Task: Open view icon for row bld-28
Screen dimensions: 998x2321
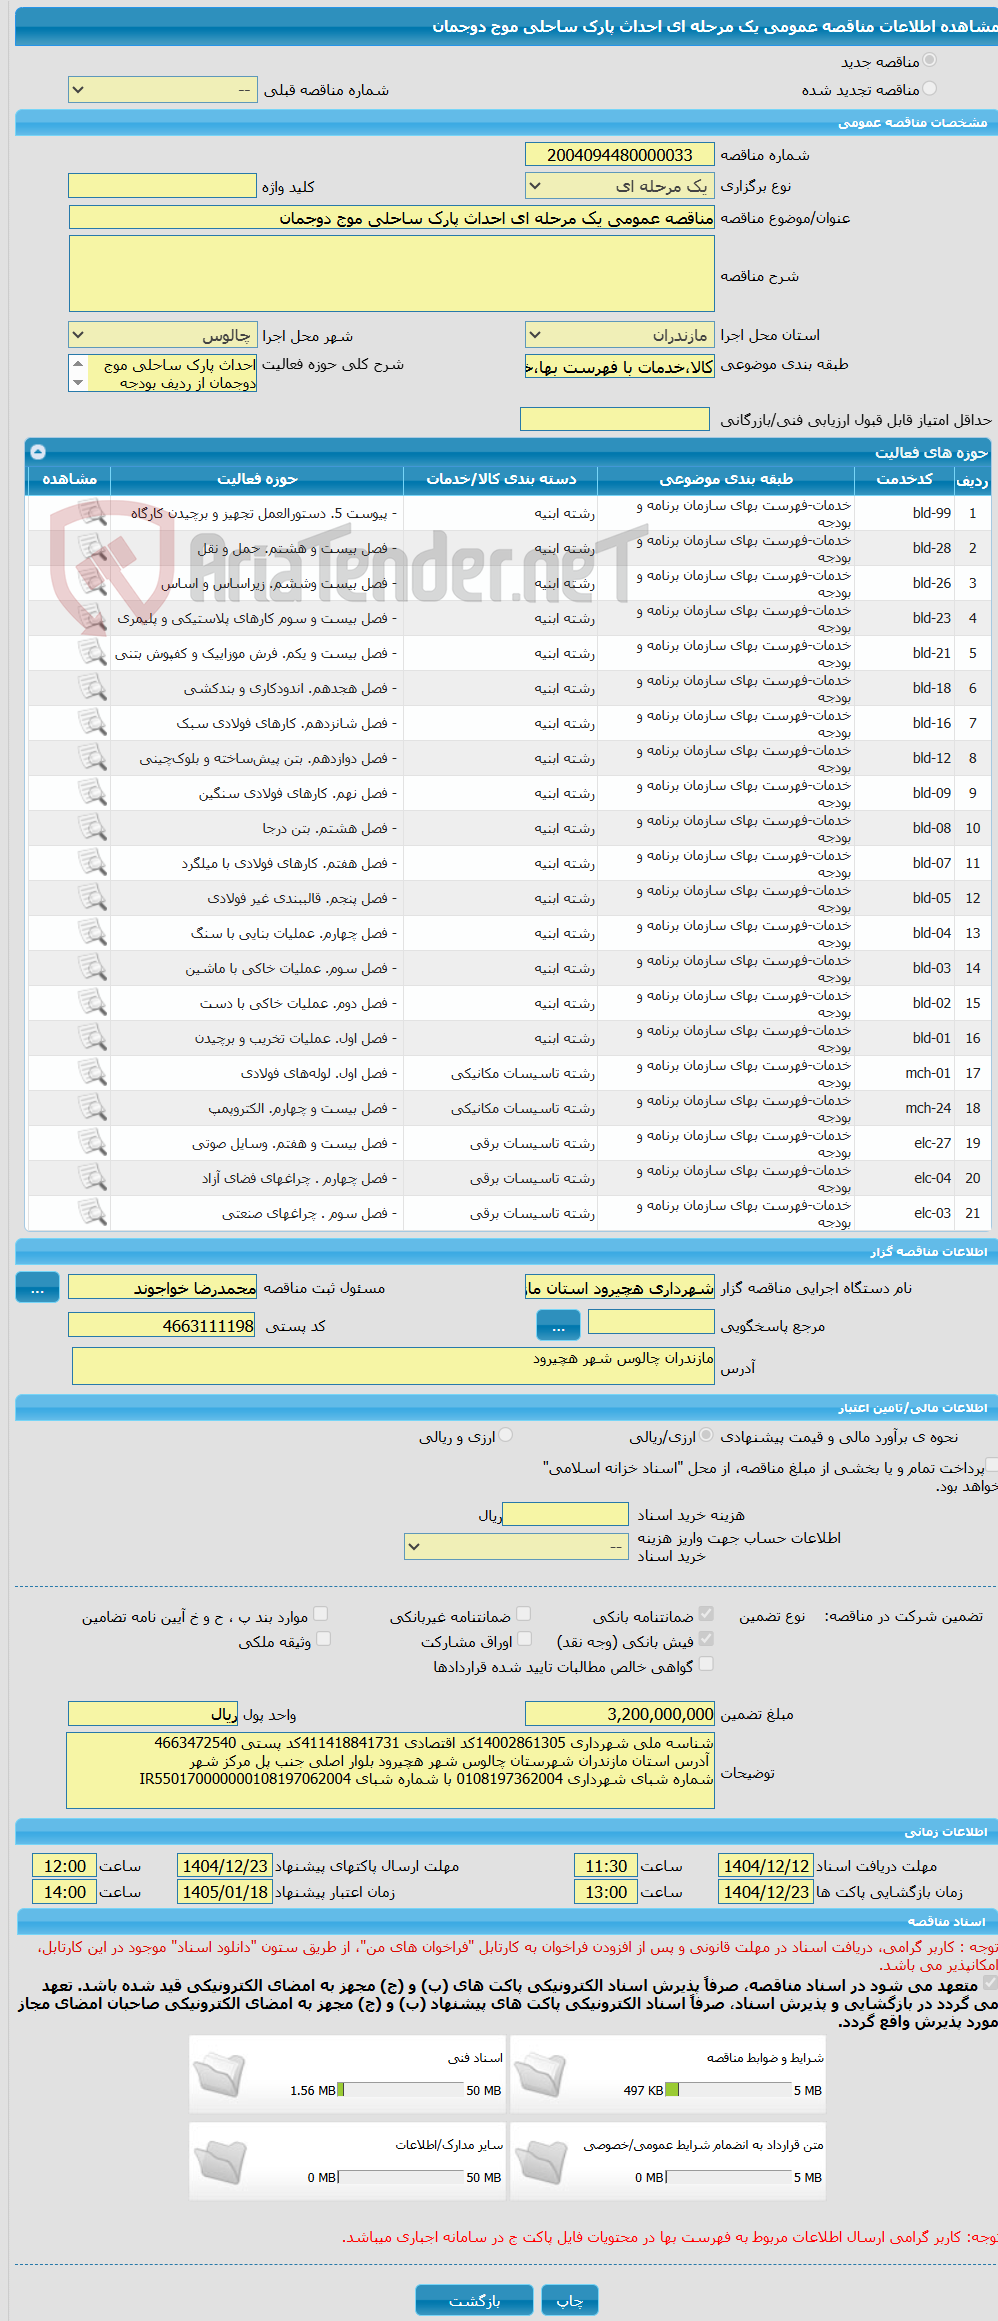Action: click(x=92, y=548)
